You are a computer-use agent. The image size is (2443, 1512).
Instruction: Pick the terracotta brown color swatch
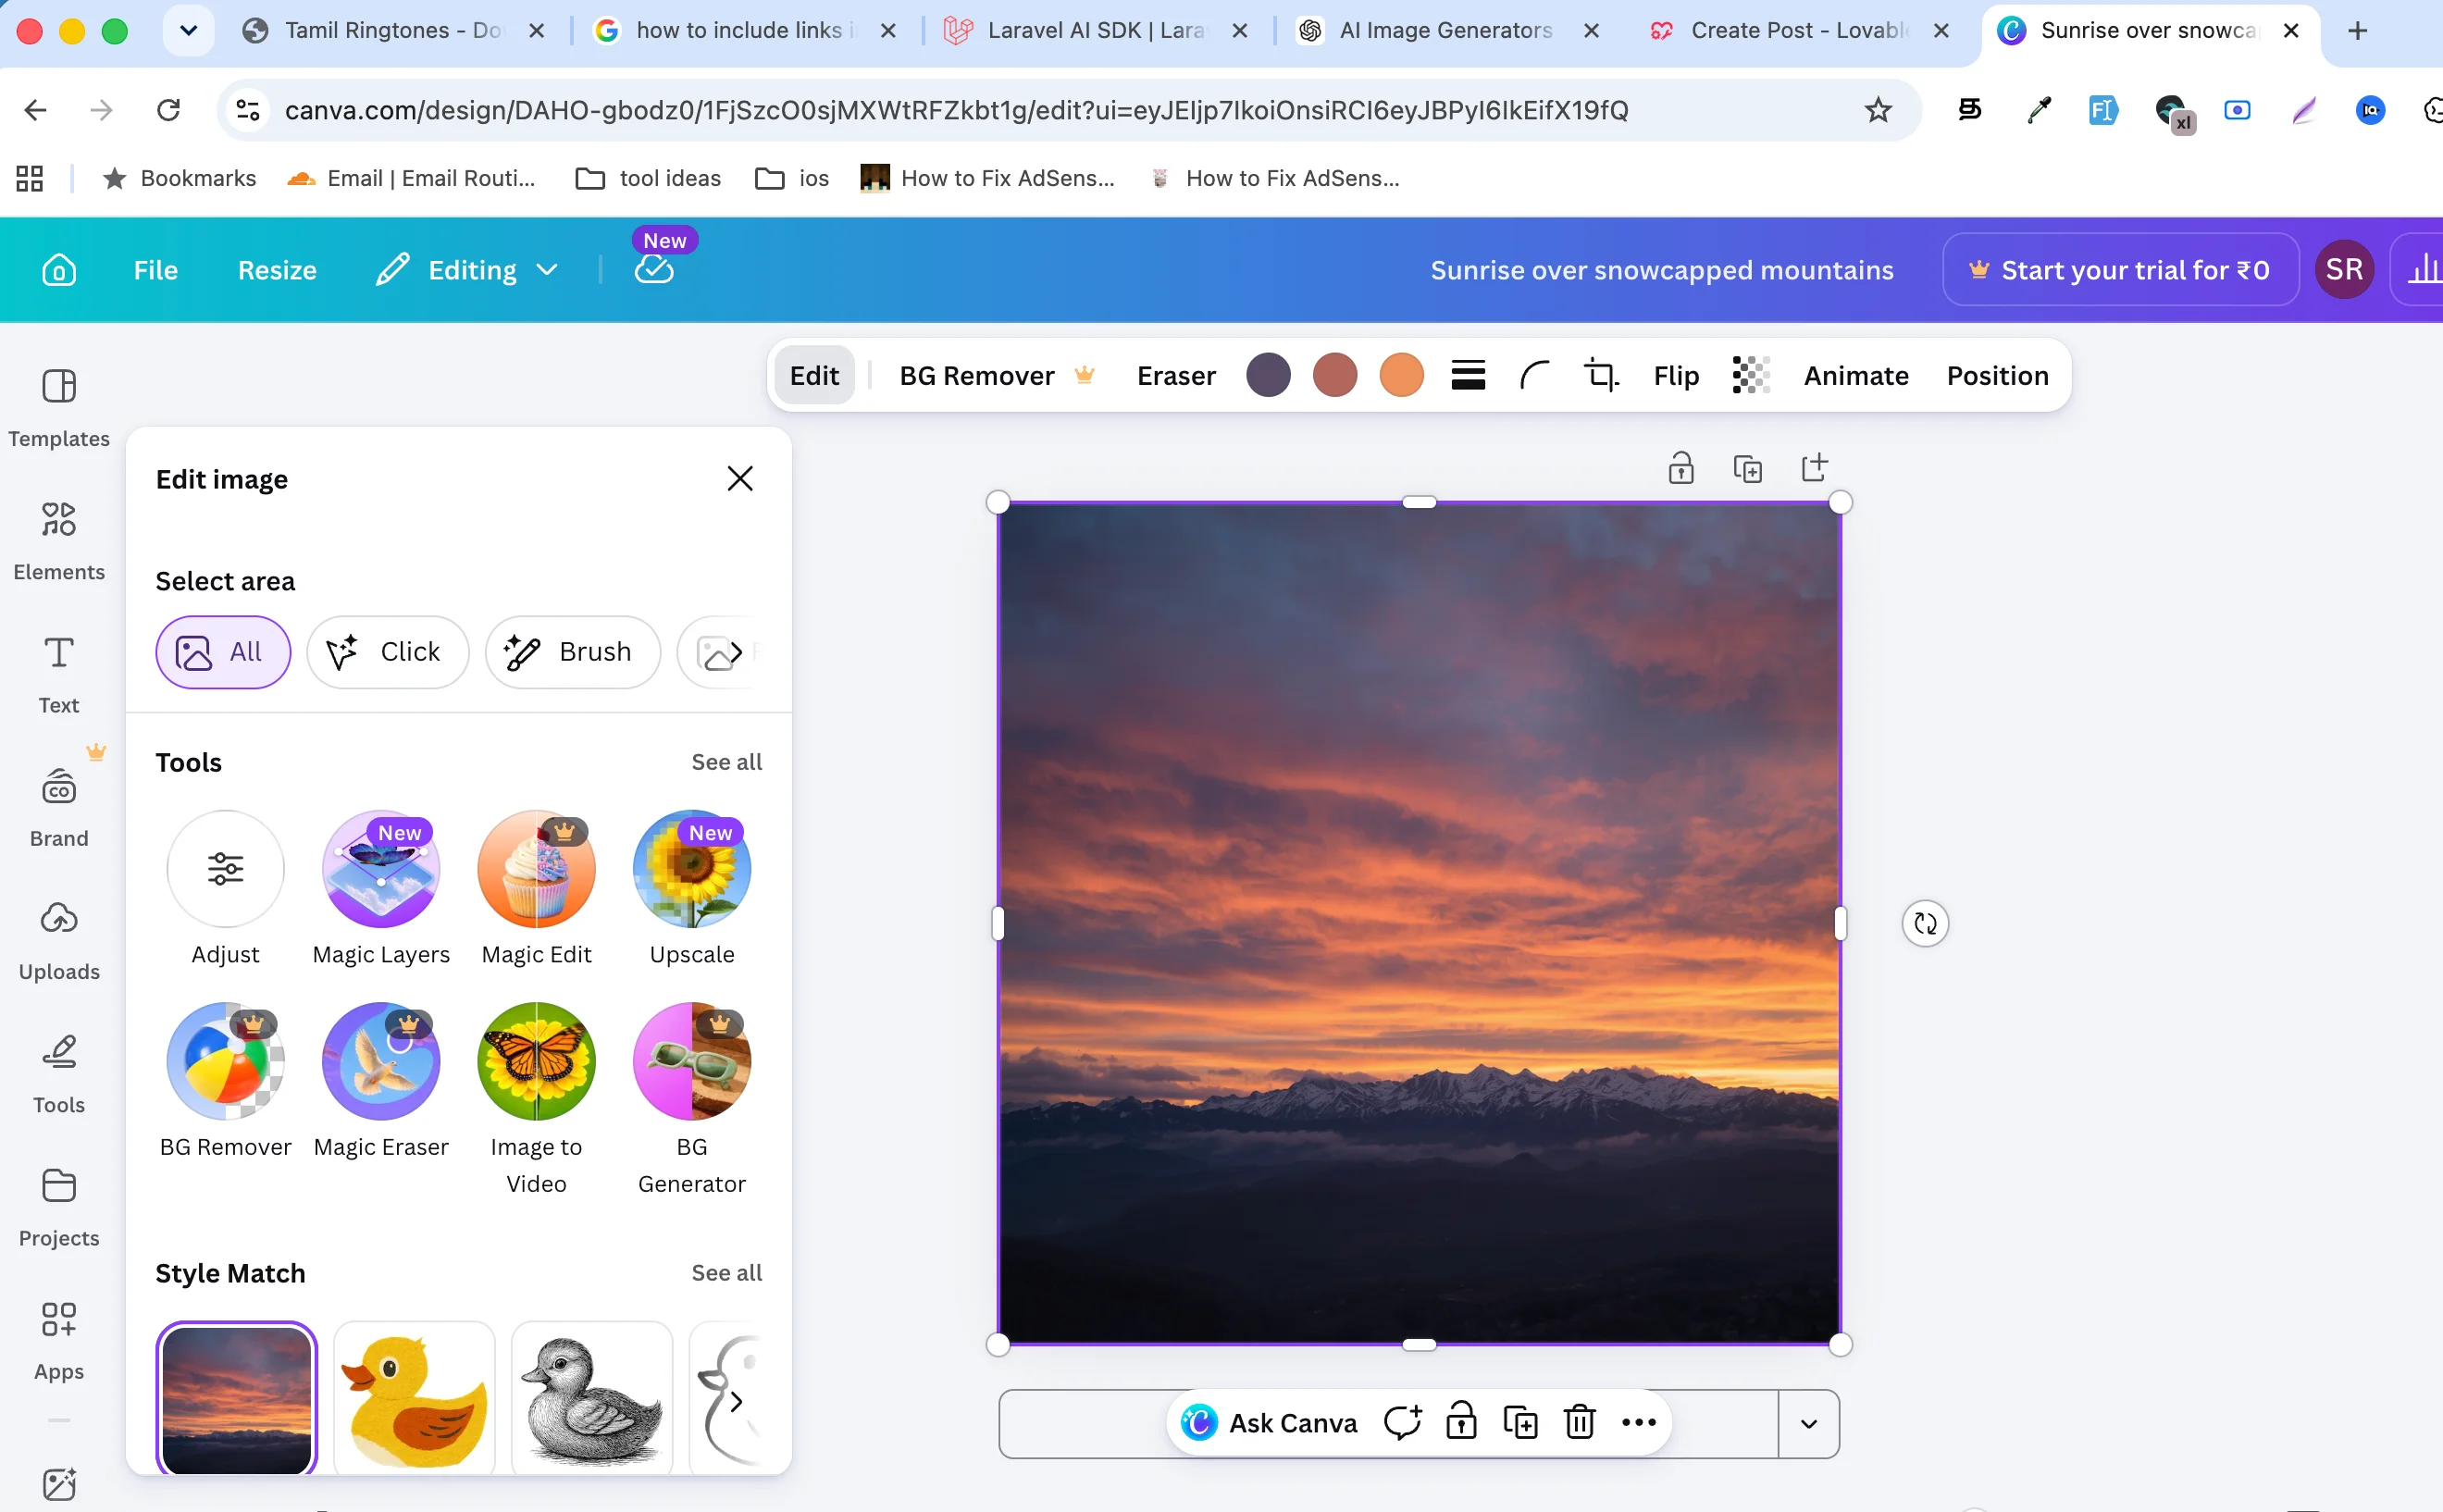tap(1335, 376)
